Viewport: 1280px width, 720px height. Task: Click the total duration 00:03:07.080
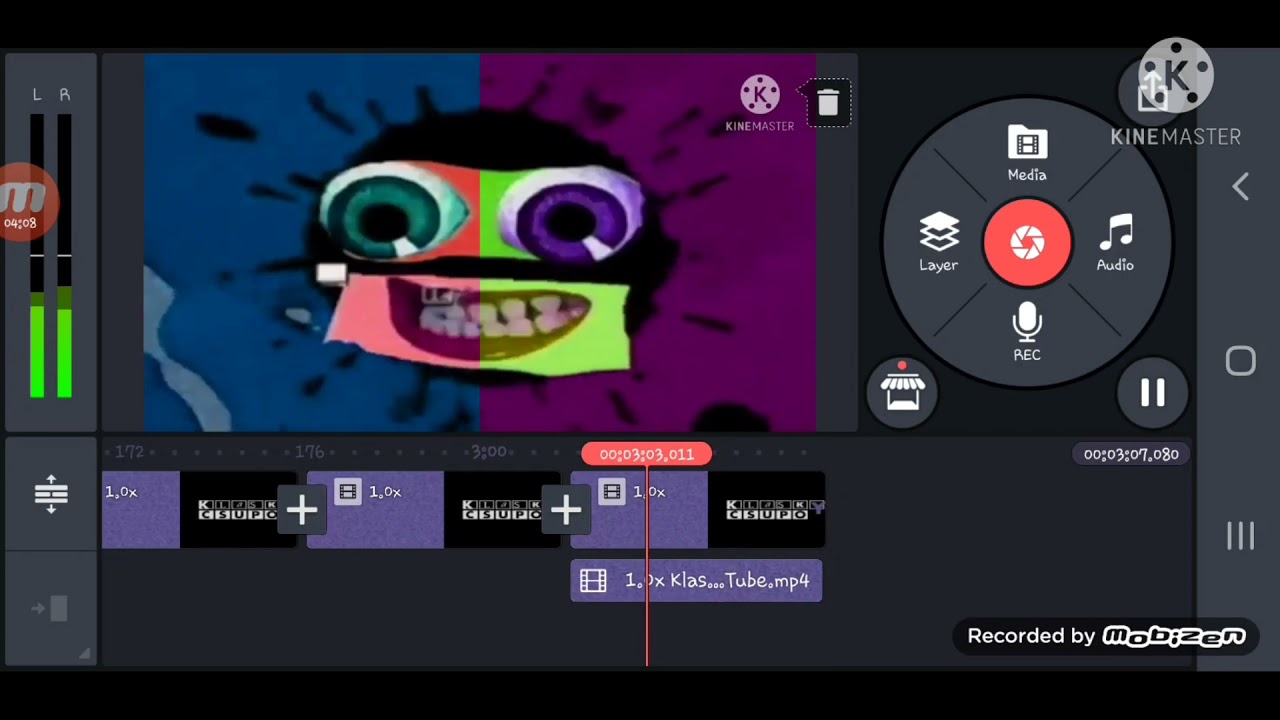1131,454
